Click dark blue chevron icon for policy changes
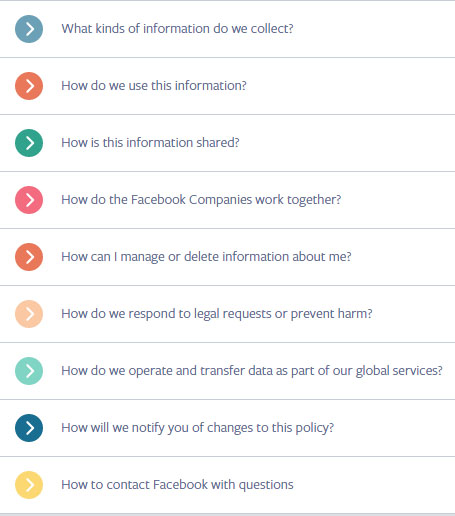This screenshot has width=455, height=516. tap(29, 428)
